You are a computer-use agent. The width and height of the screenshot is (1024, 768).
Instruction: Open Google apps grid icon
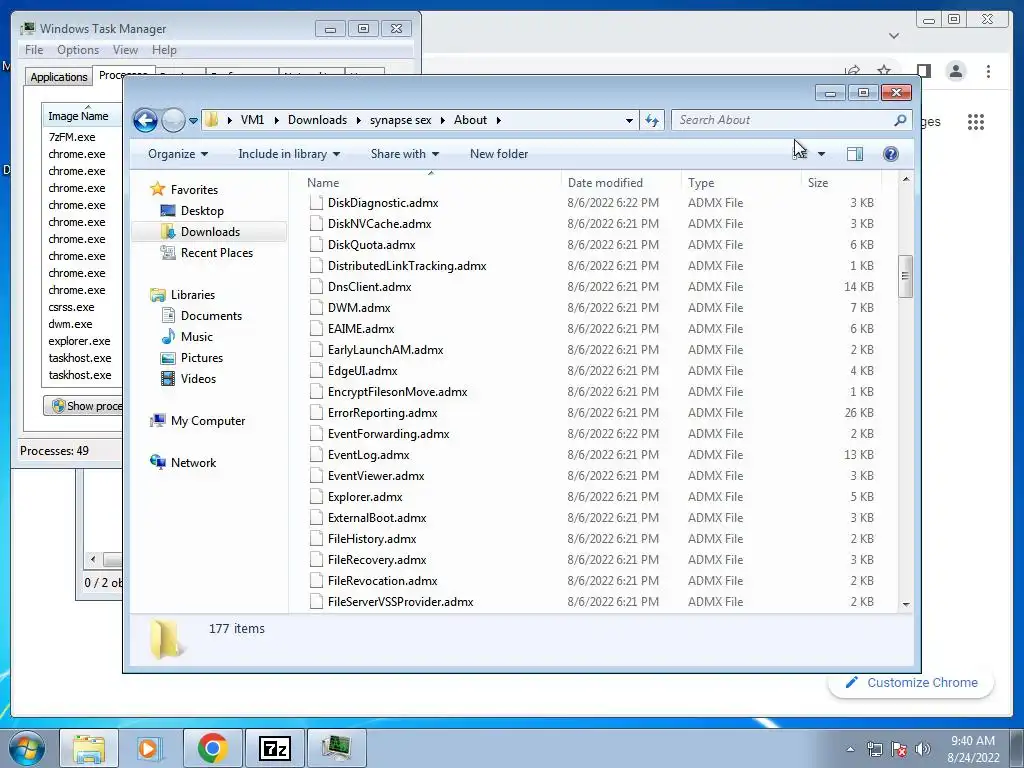pos(976,122)
